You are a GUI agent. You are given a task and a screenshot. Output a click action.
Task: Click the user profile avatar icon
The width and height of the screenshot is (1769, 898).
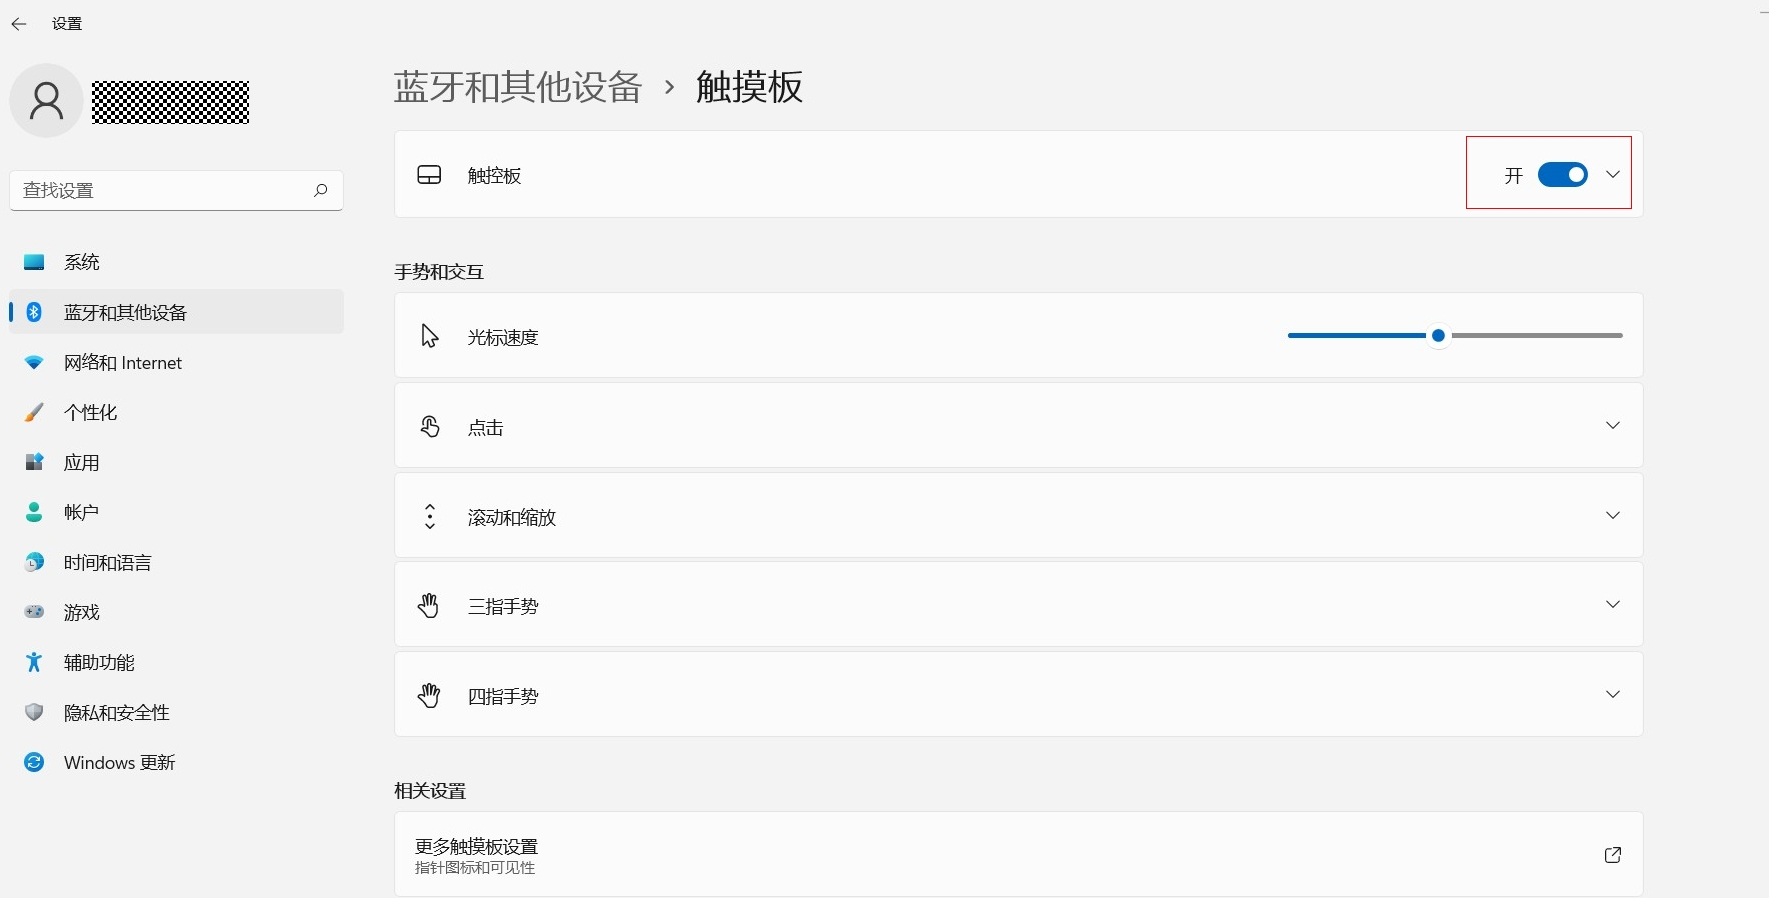click(x=46, y=101)
